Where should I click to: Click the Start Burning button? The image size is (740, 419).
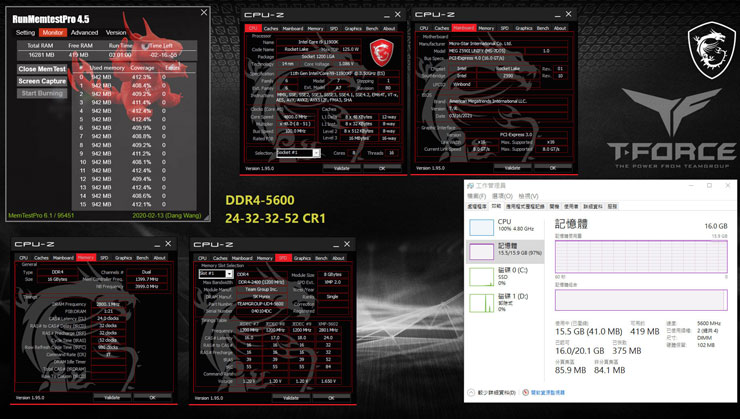pyautogui.click(x=42, y=93)
